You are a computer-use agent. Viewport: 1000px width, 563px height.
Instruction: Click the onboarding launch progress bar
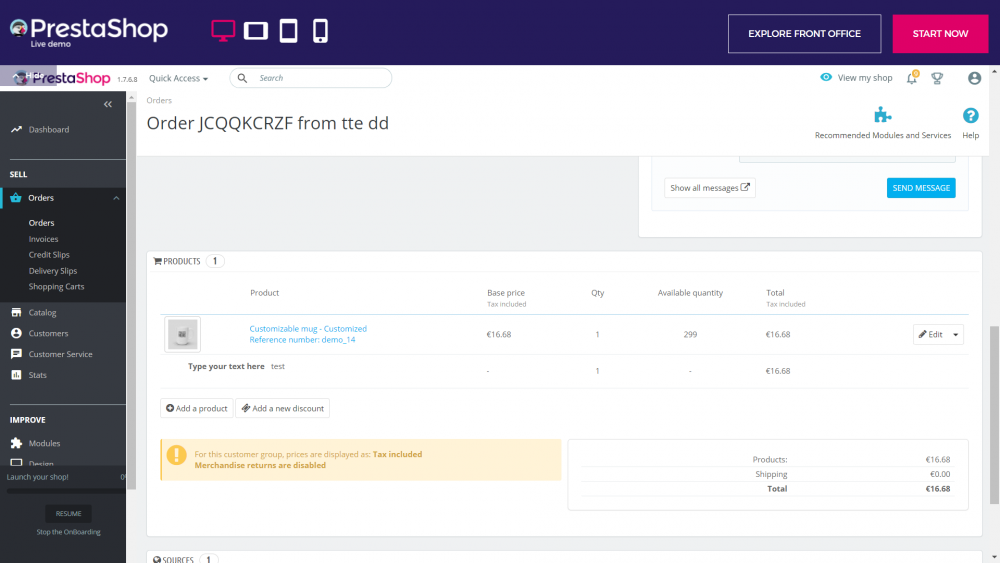pos(62,491)
